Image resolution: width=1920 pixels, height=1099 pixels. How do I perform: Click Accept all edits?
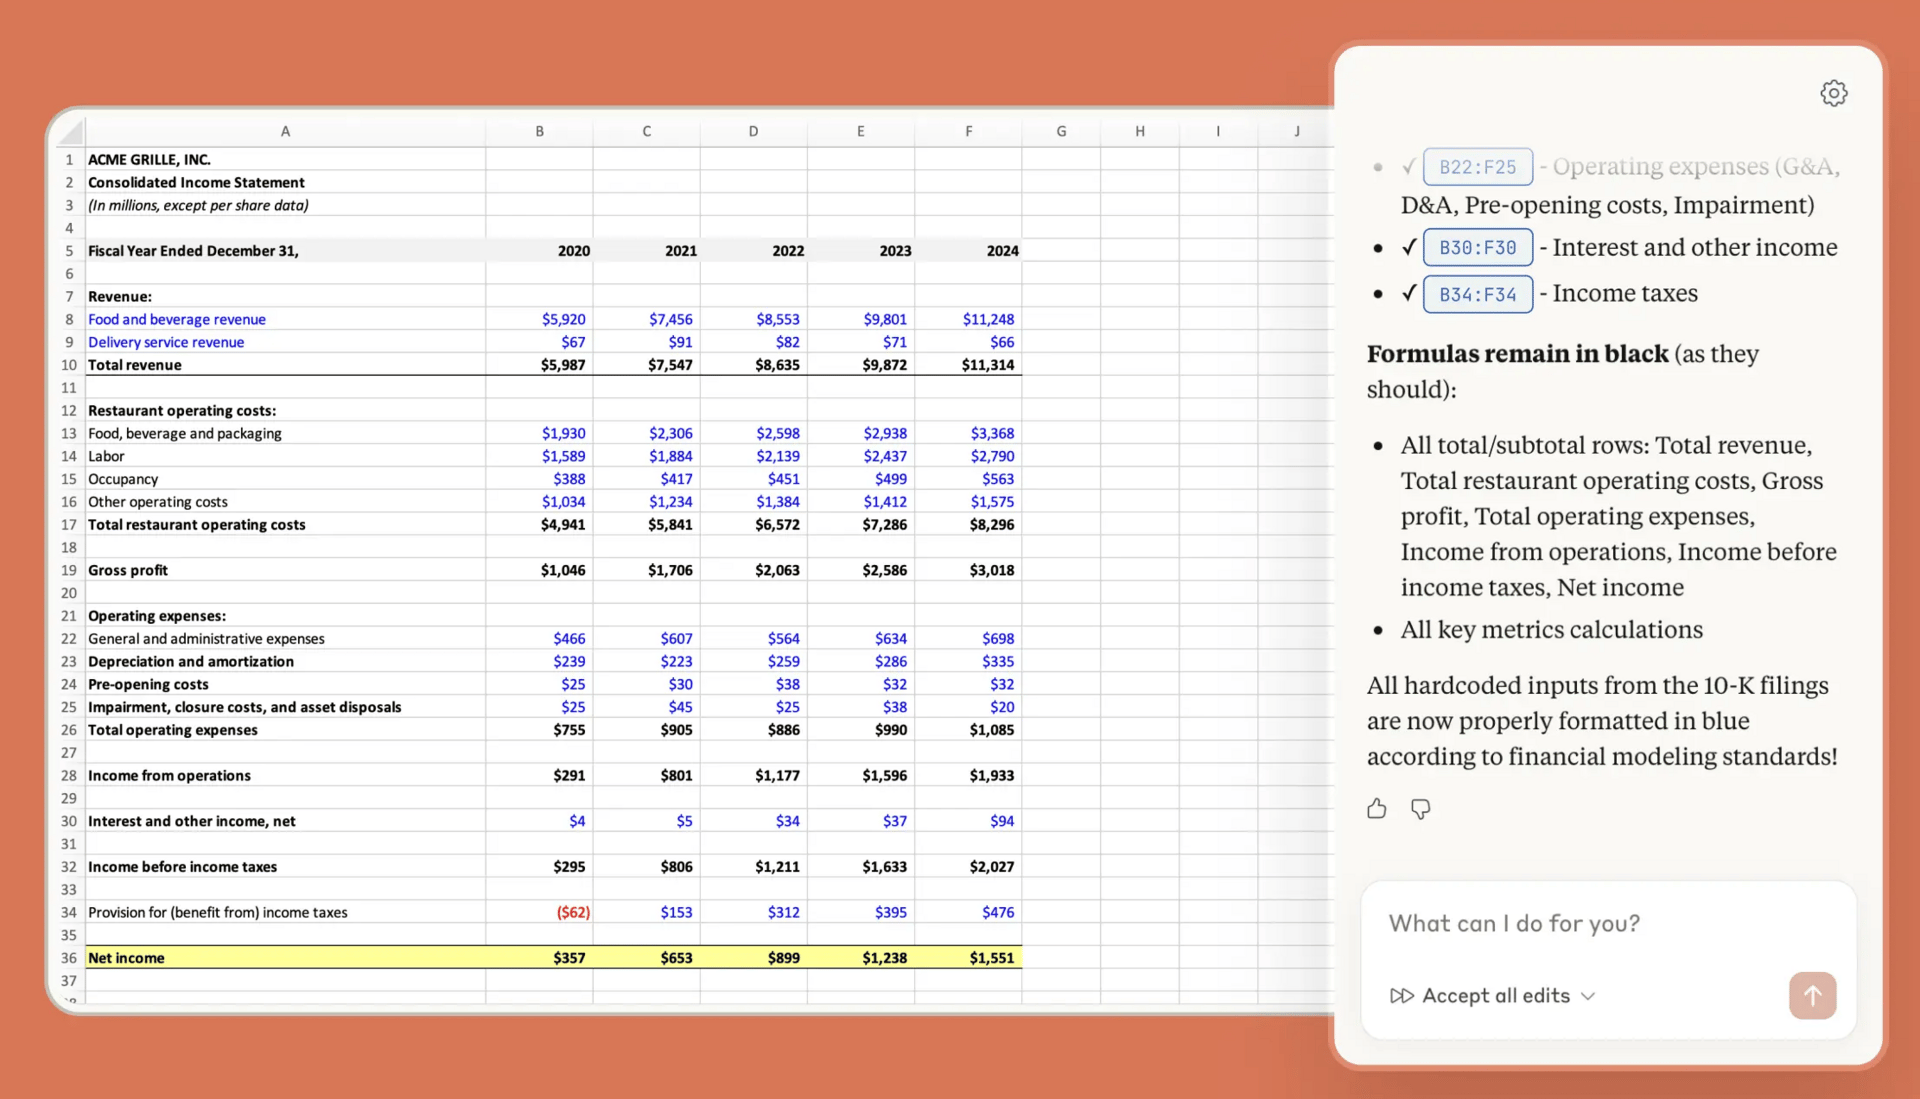[x=1495, y=996]
